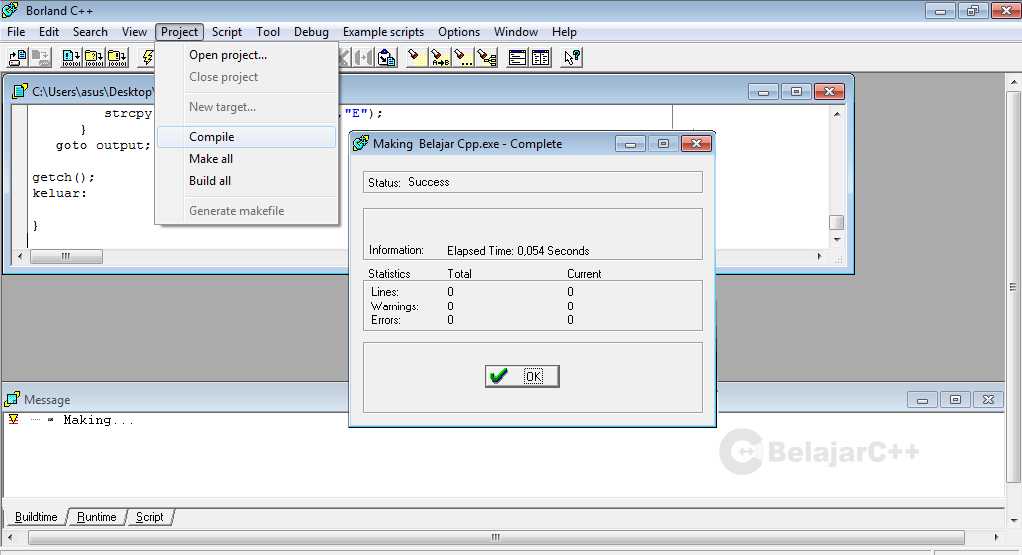Open the Script menu

coord(227,32)
